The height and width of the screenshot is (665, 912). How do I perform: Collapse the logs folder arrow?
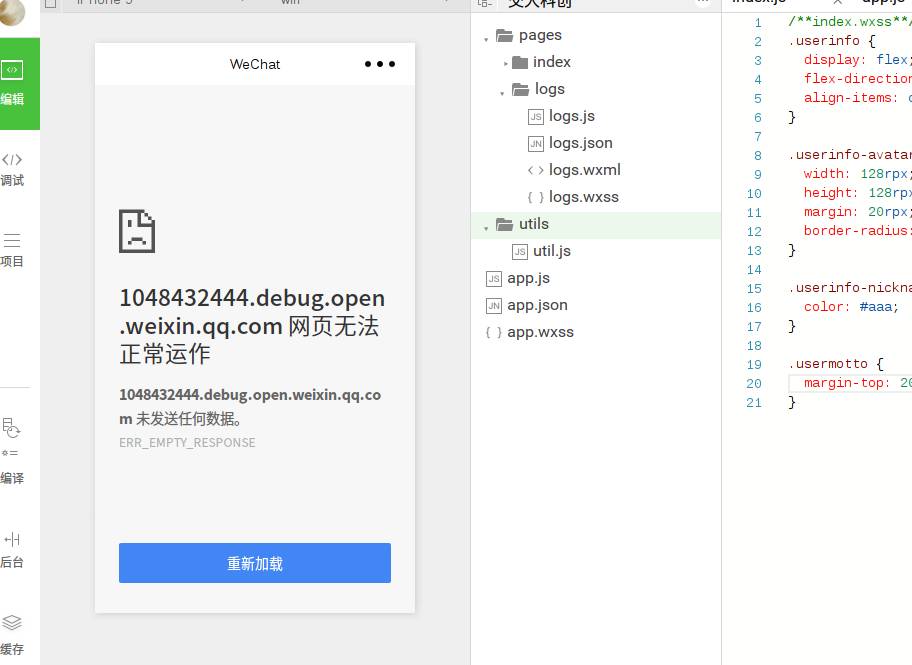[x=502, y=93]
